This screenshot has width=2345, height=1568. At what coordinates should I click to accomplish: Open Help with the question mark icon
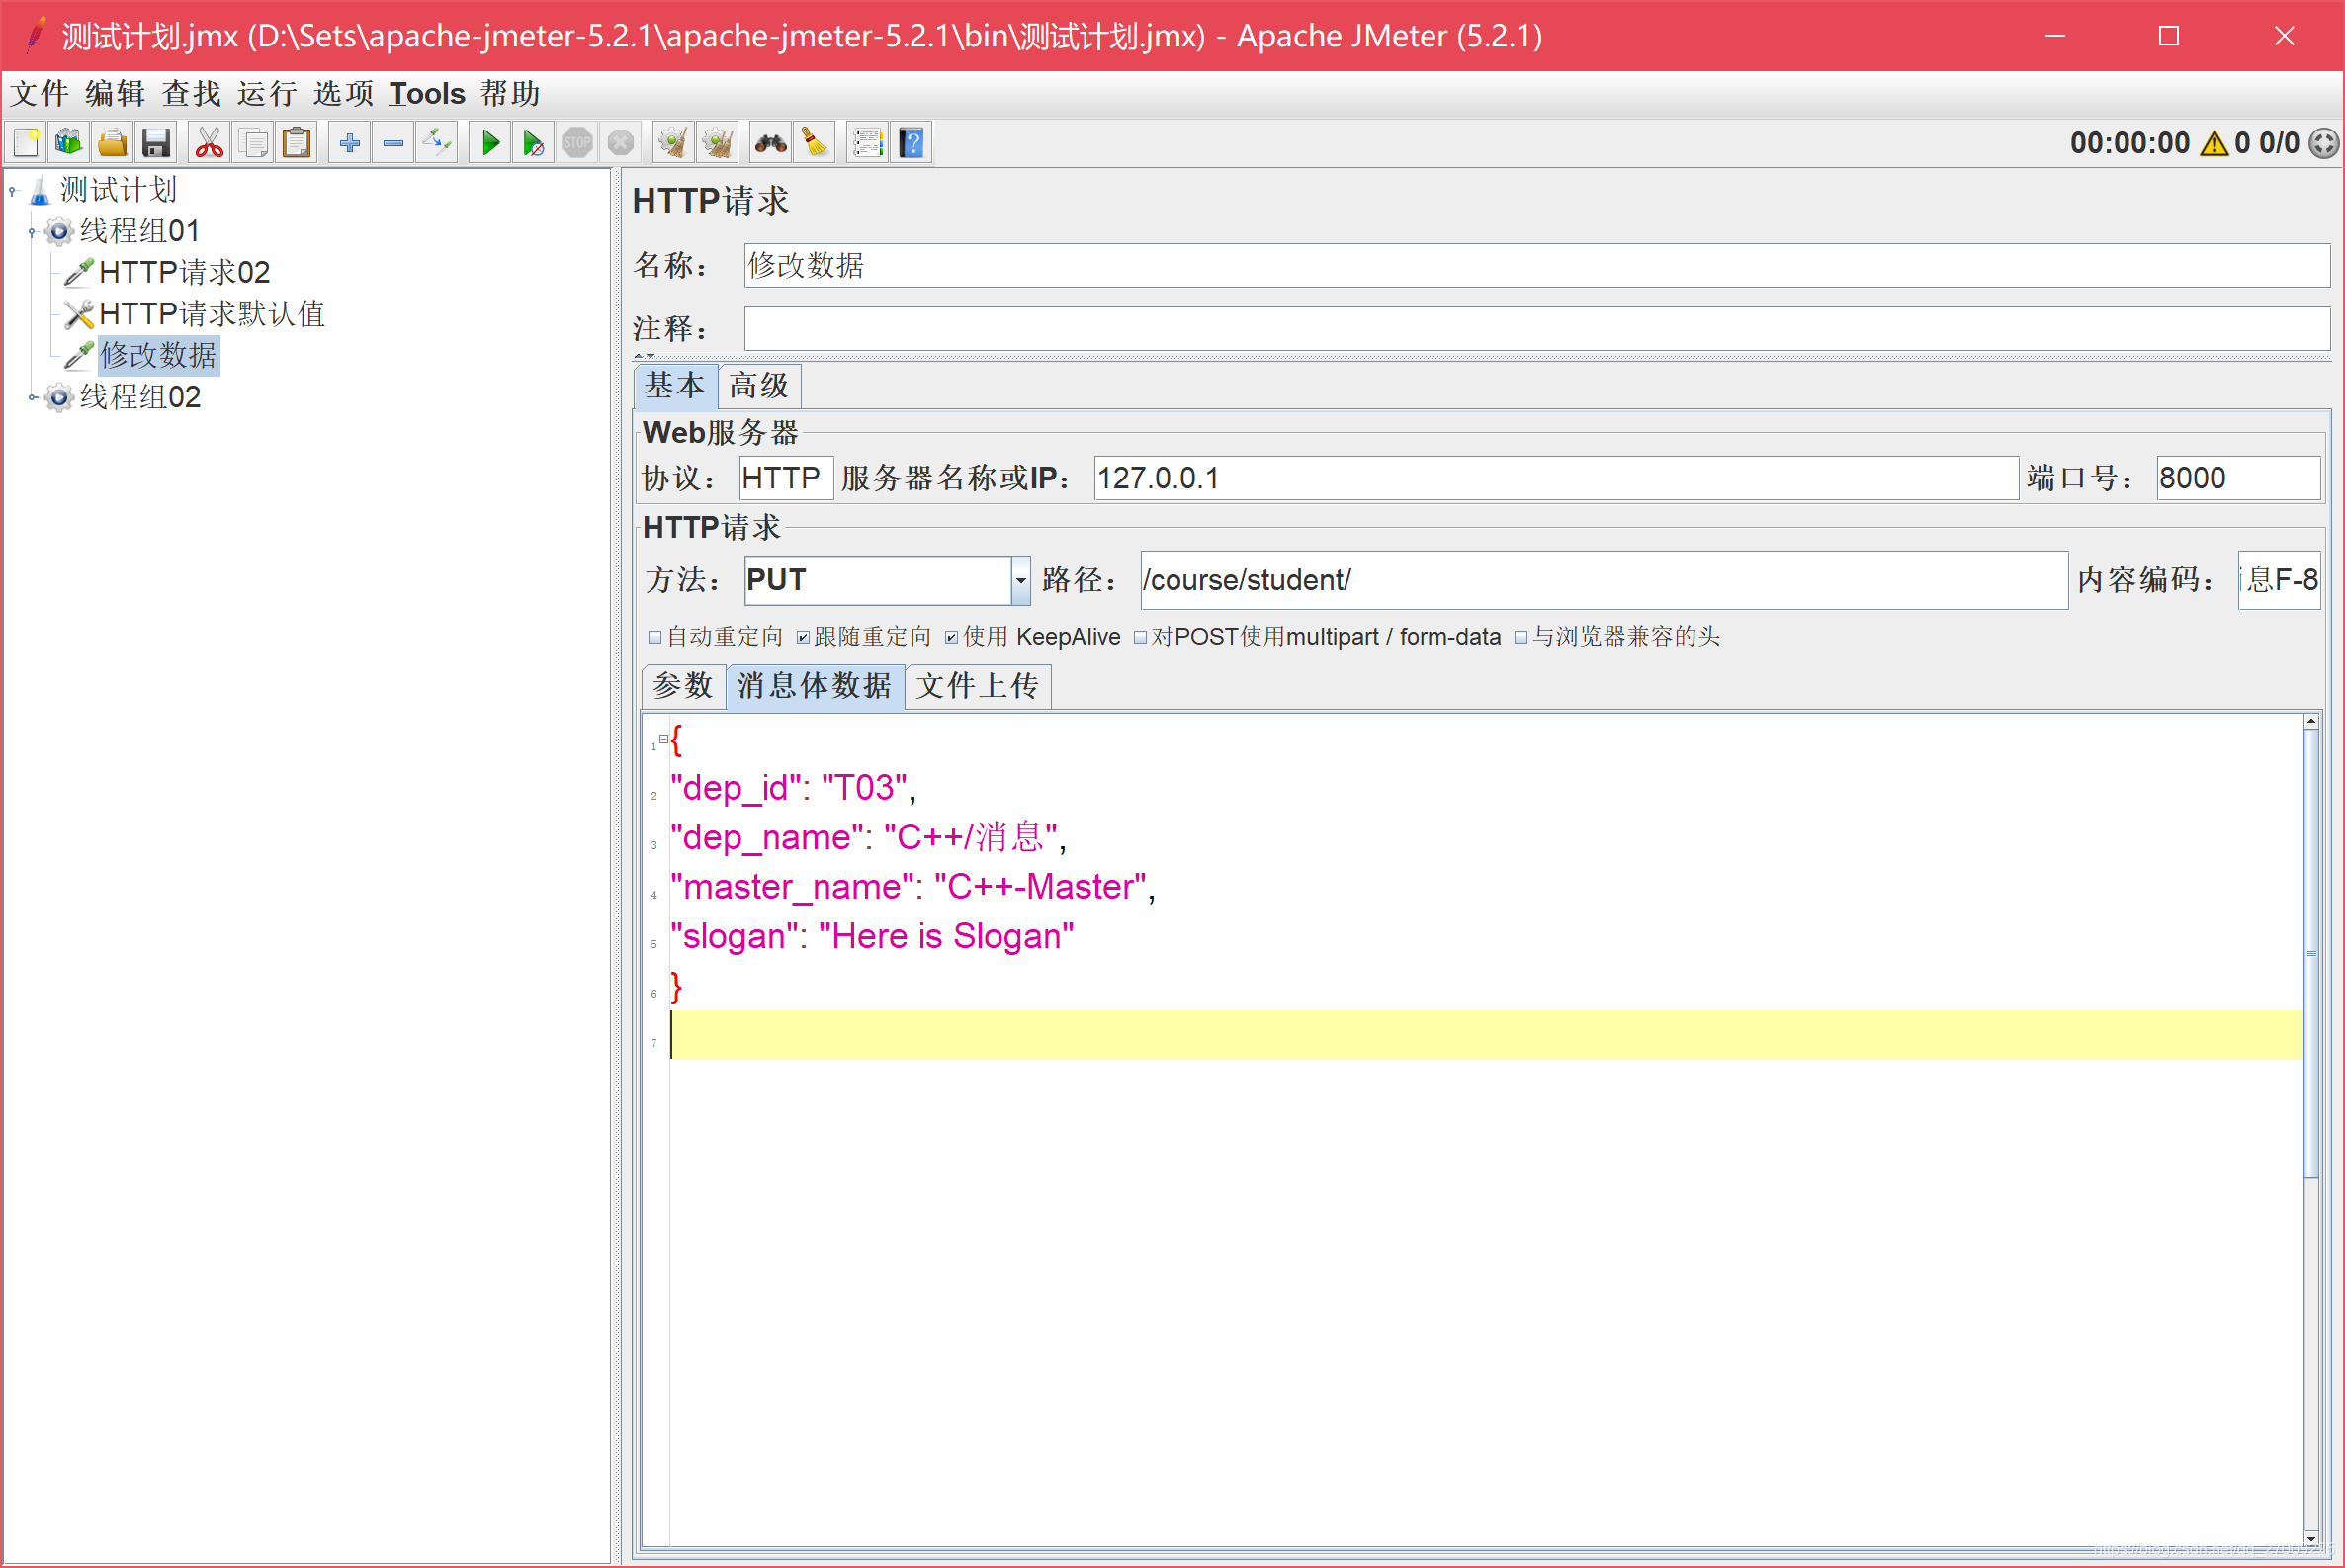[x=911, y=143]
